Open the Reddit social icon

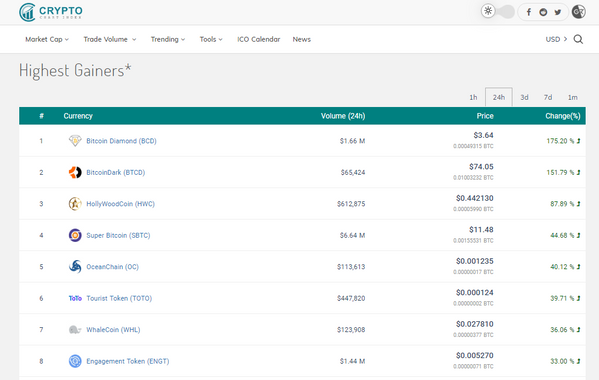tap(543, 12)
